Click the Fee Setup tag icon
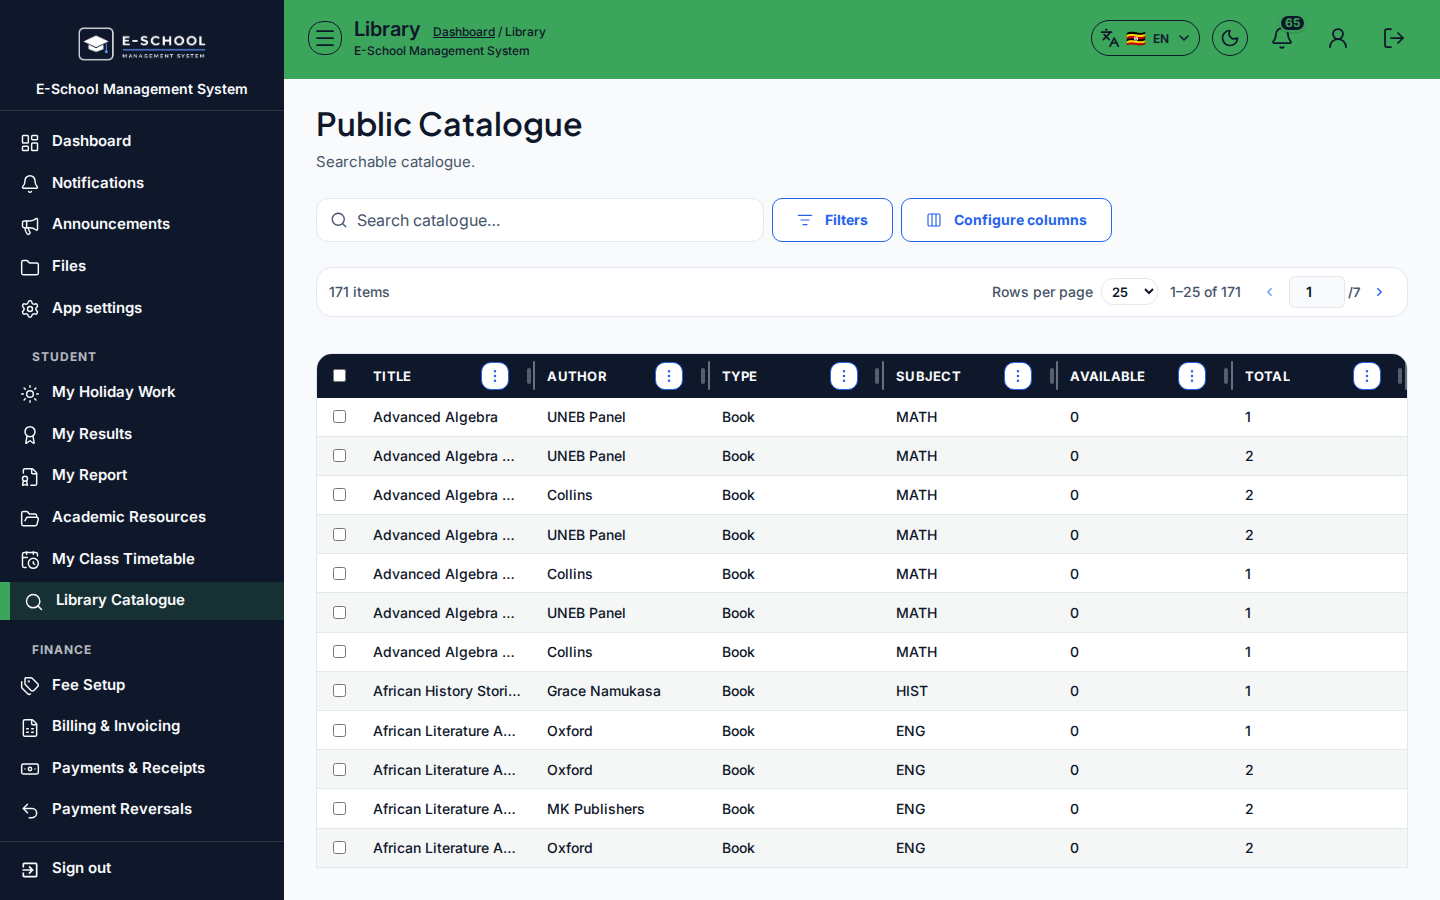This screenshot has height=900, width=1440. (x=30, y=686)
